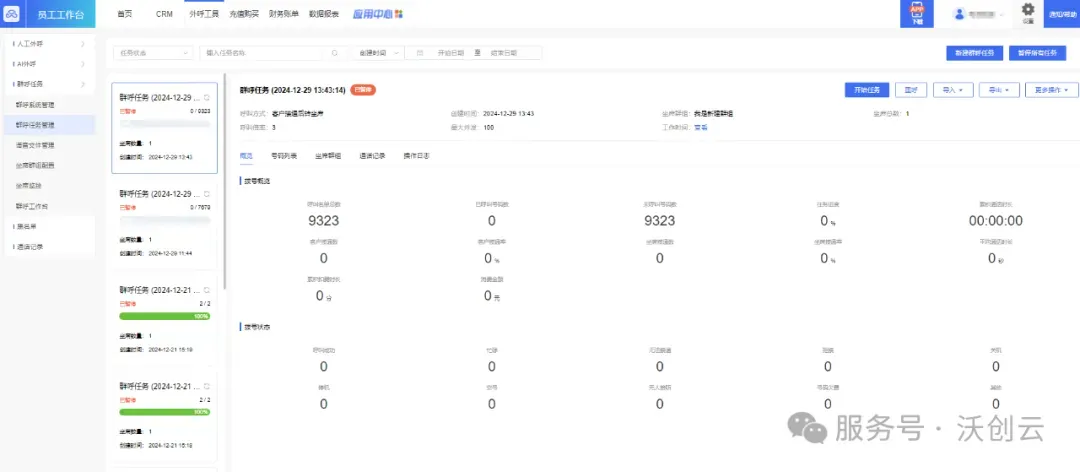Click the colorful grid icon beside 应用中心

399,14
